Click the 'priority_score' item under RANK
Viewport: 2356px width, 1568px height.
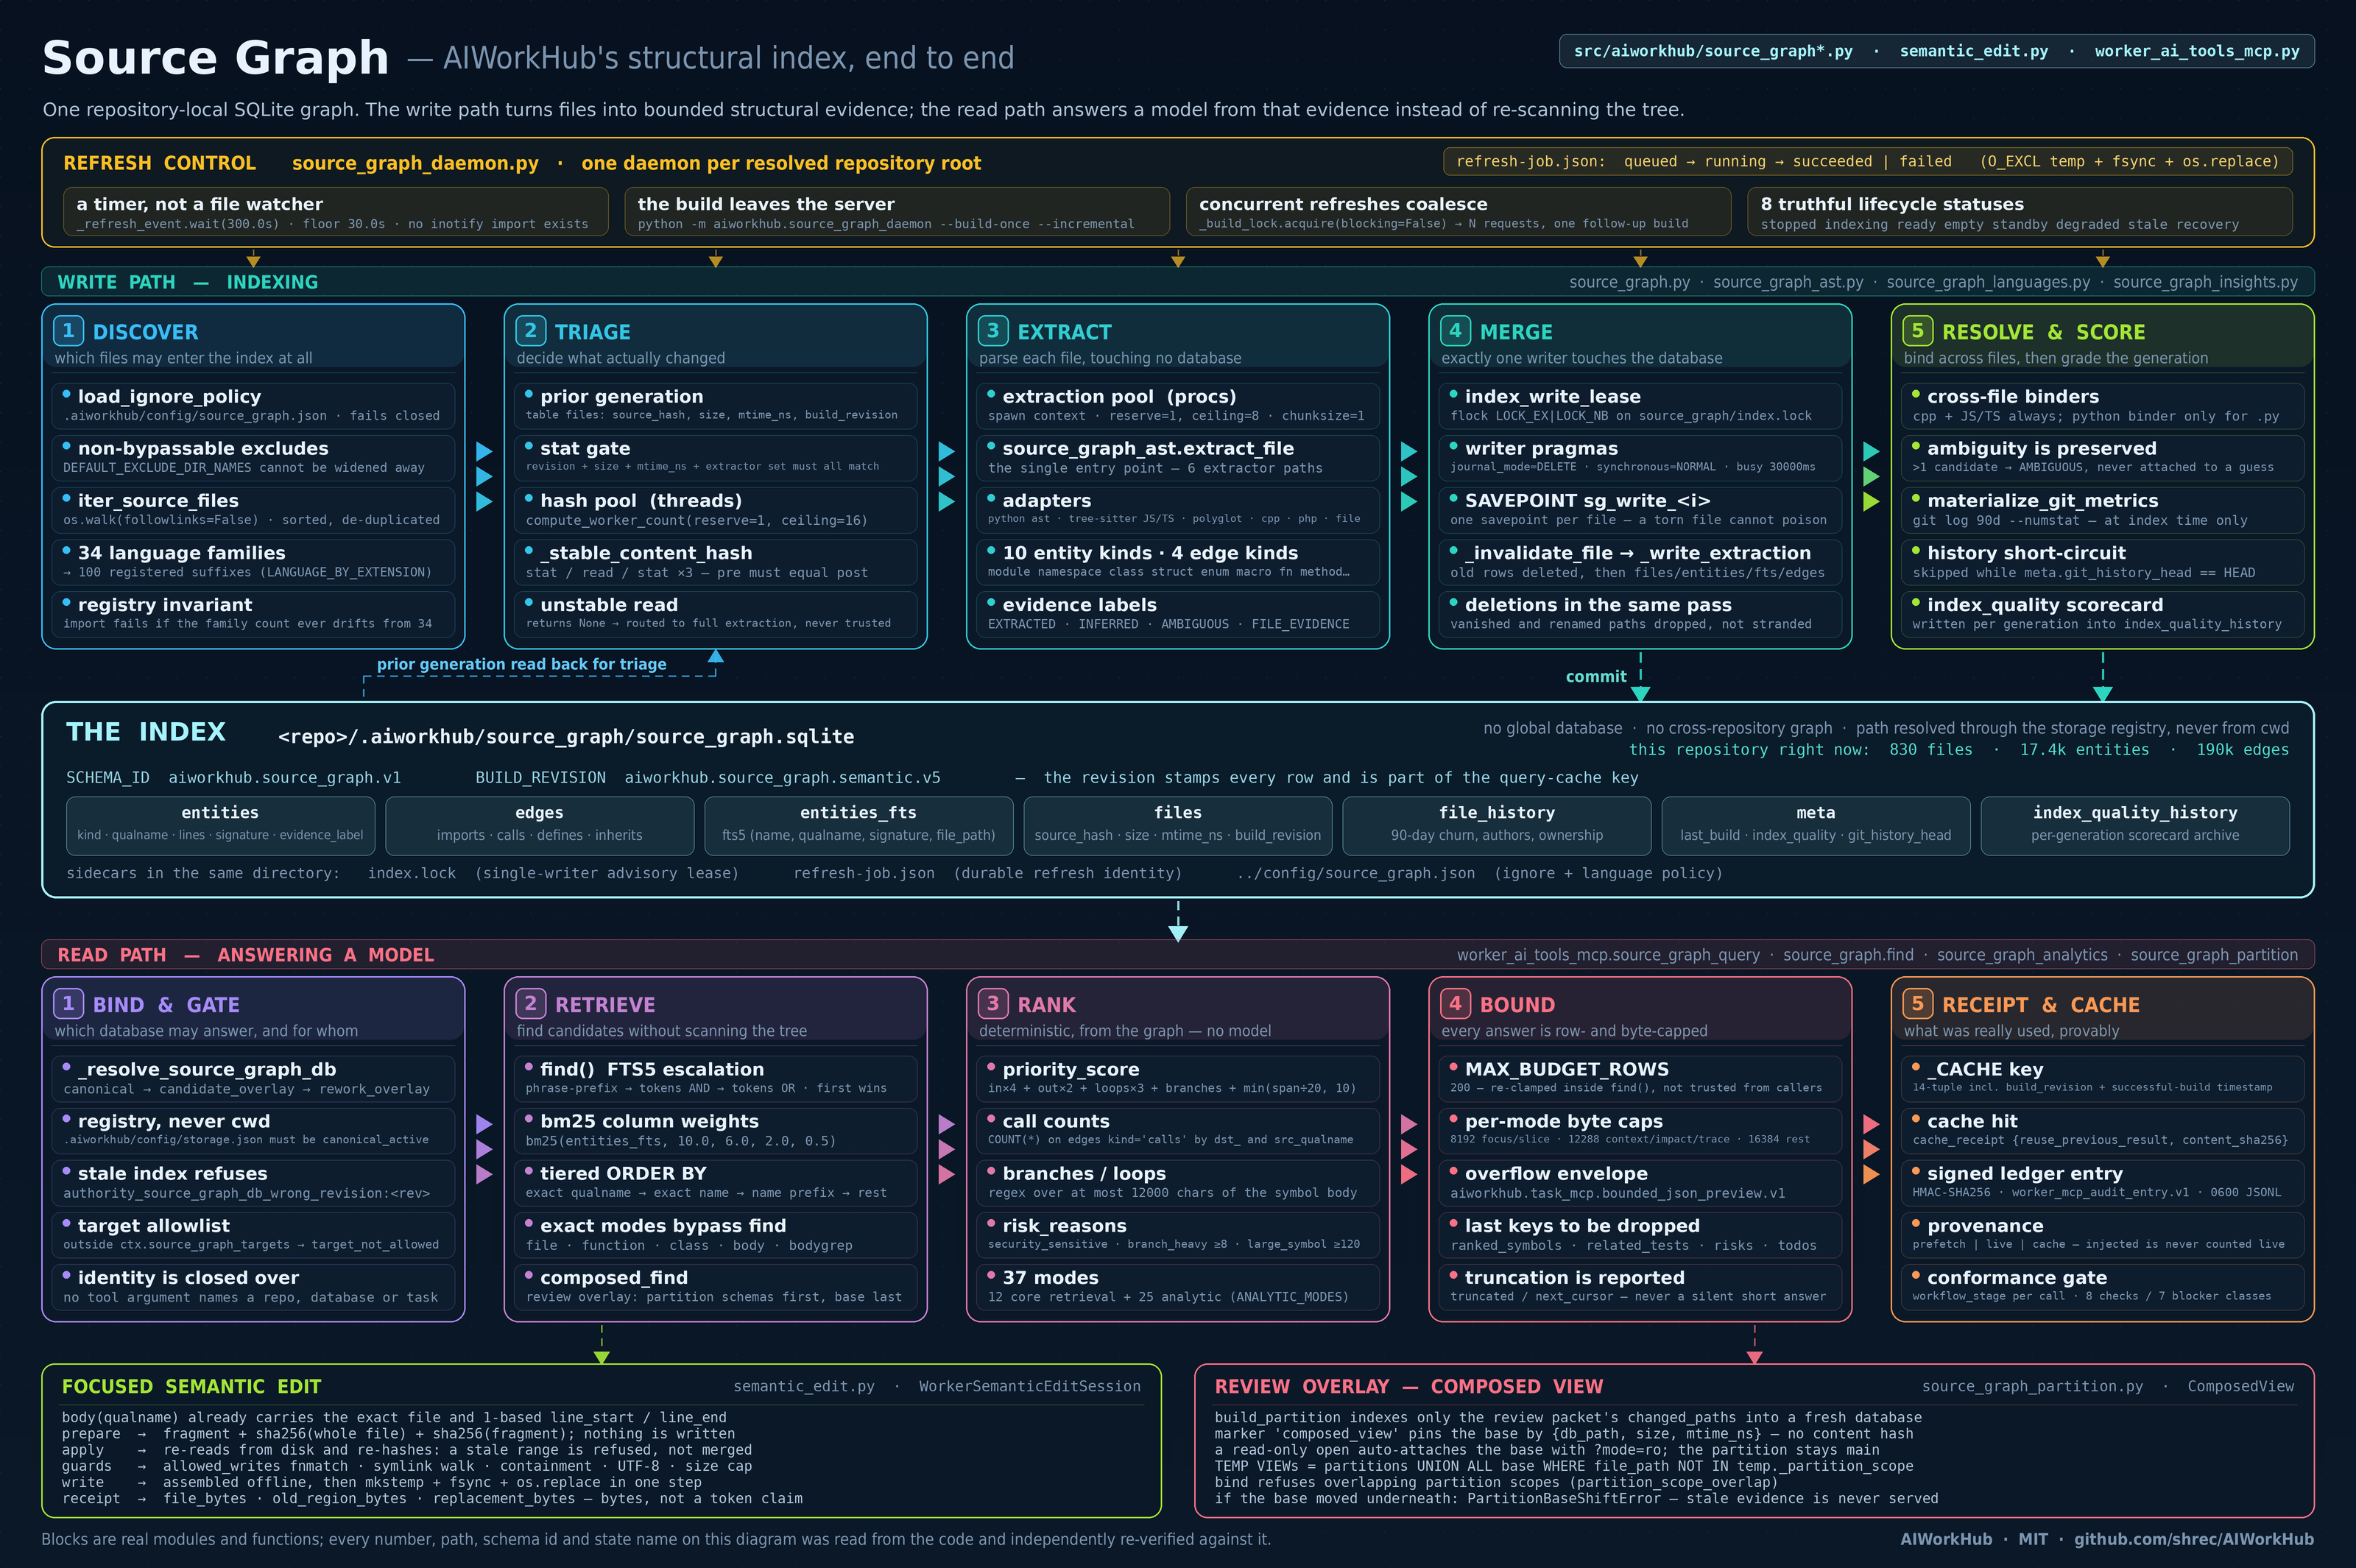[1178, 1078]
